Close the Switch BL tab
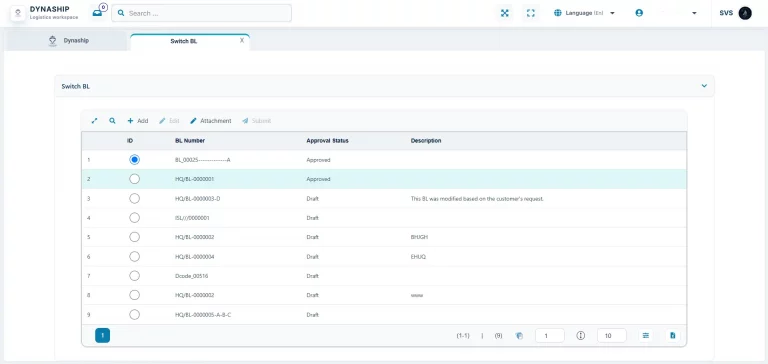 (x=241, y=41)
